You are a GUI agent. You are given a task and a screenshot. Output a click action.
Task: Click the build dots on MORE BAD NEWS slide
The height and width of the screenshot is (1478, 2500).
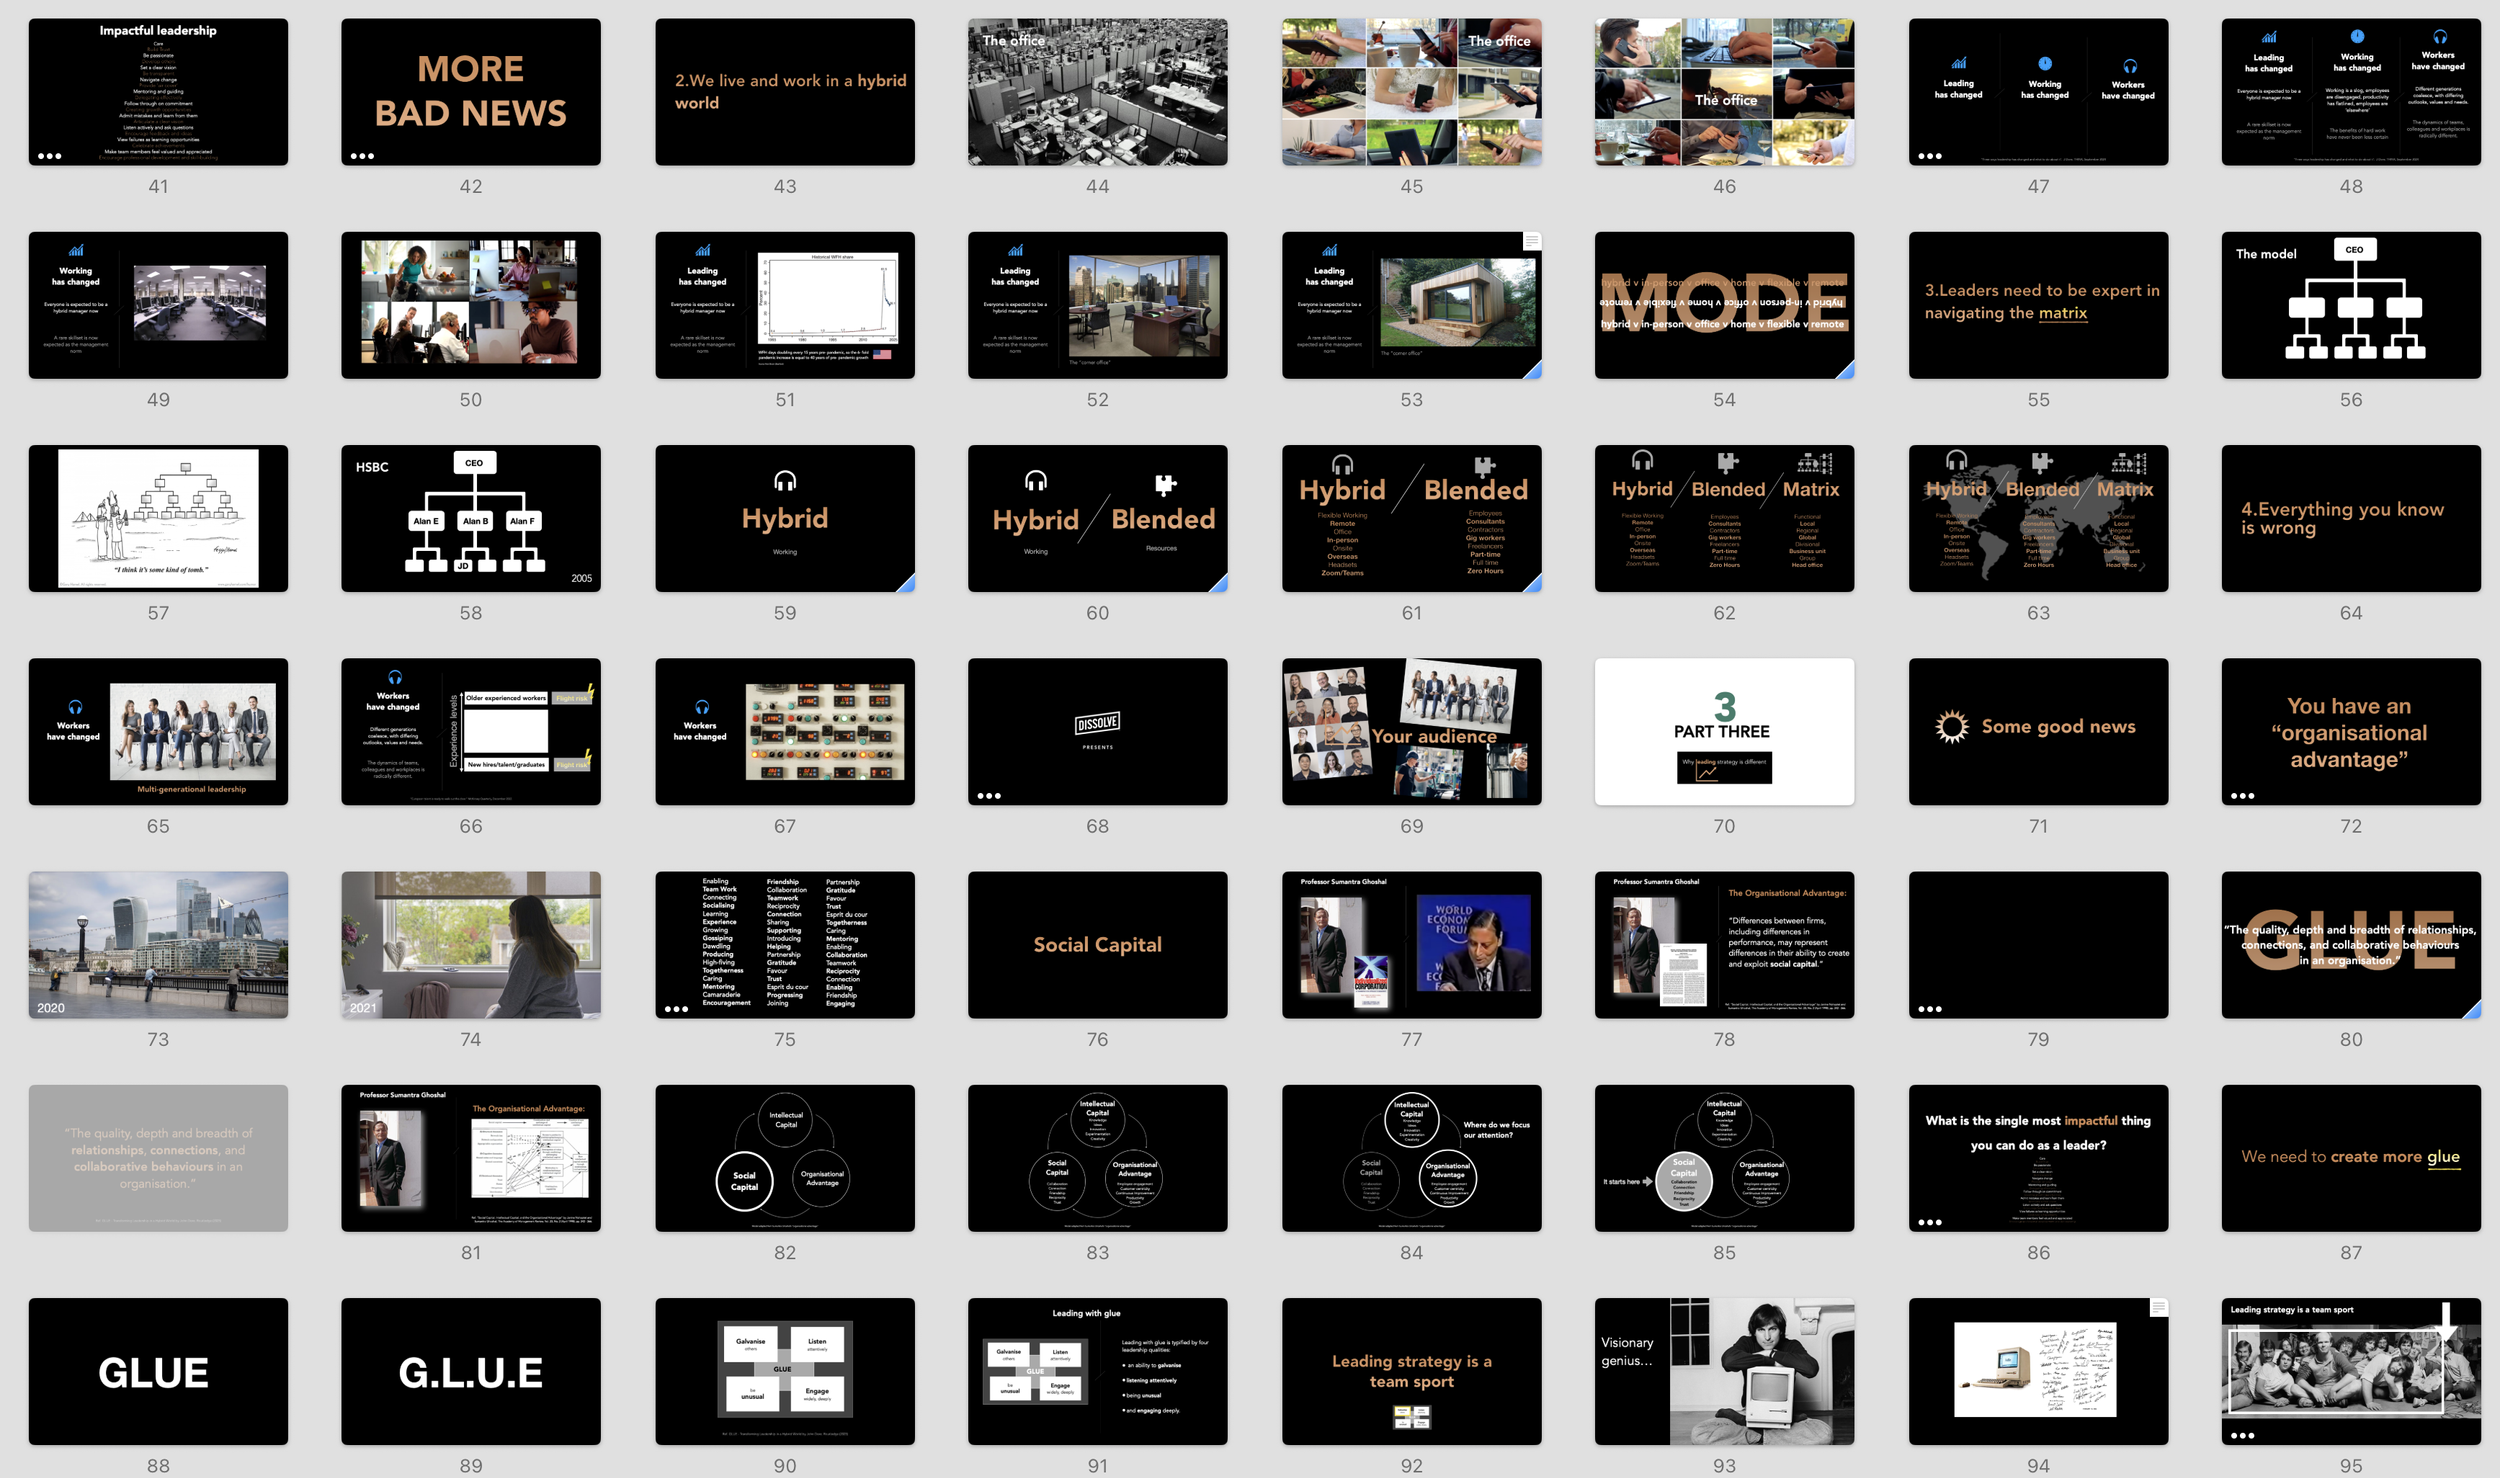click(362, 156)
